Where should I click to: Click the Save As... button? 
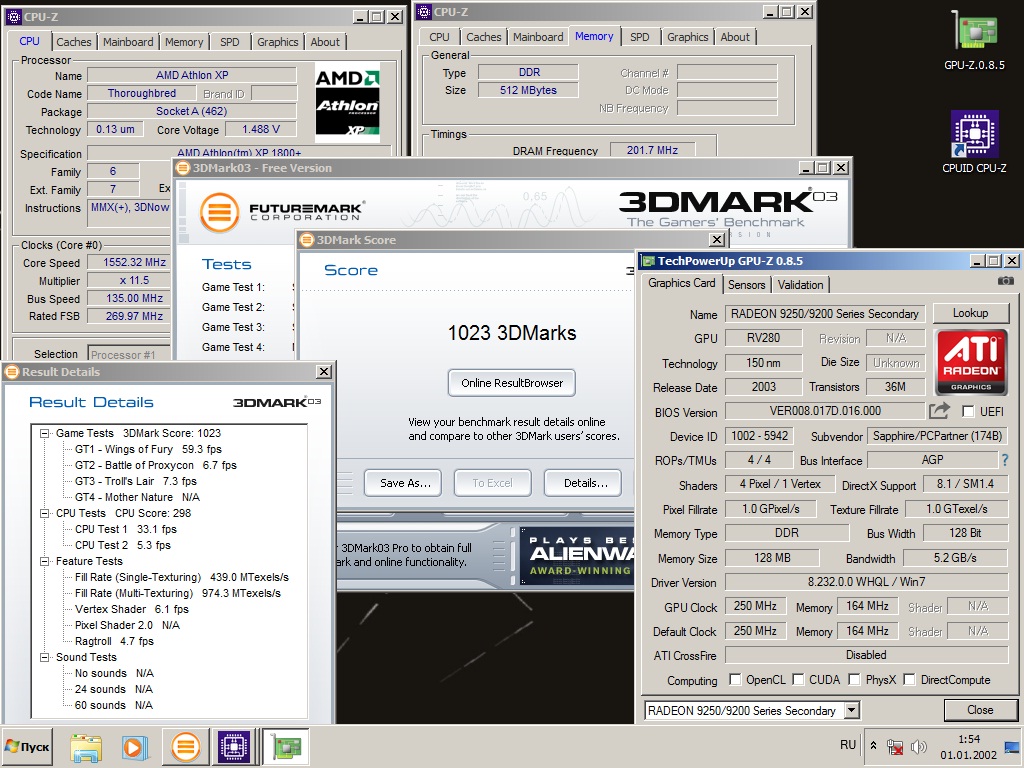click(405, 483)
